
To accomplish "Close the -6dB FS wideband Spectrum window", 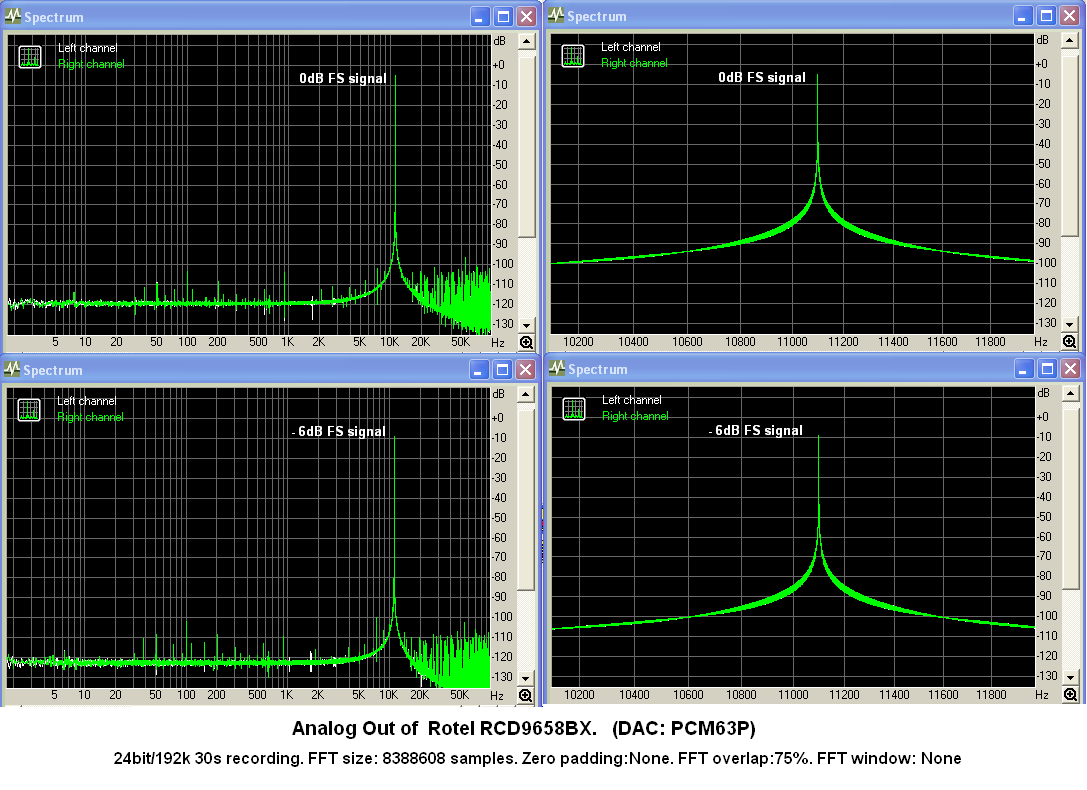I will (526, 369).
